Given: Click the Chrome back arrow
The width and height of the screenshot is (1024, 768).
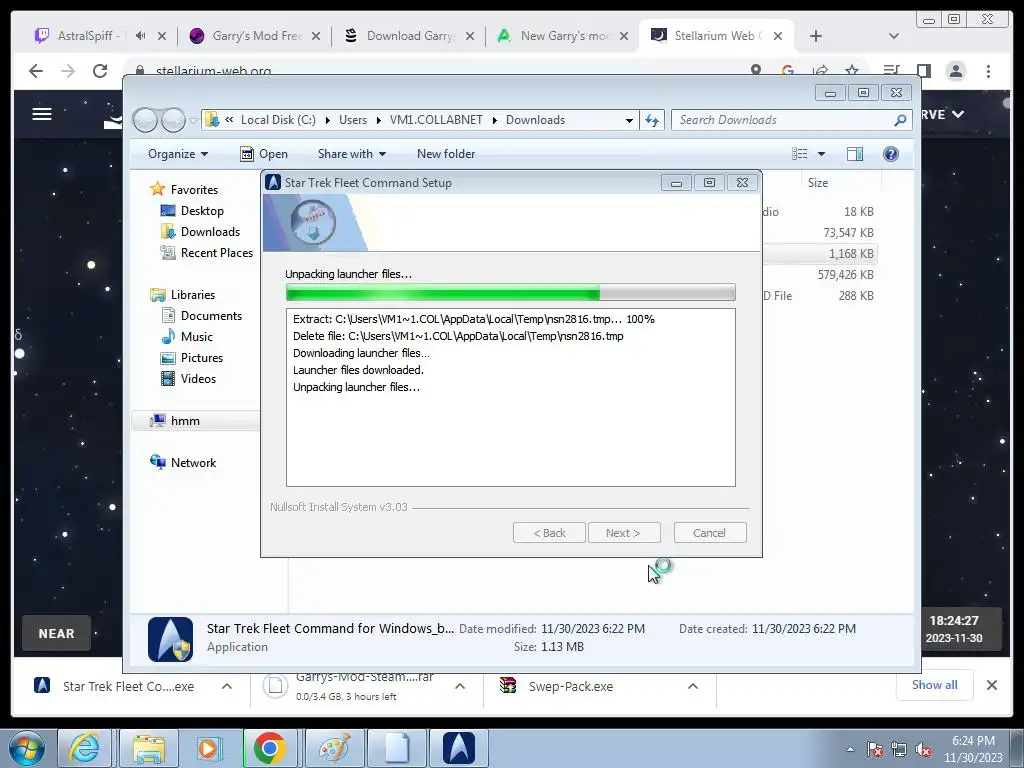Looking at the screenshot, I should 36,71.
